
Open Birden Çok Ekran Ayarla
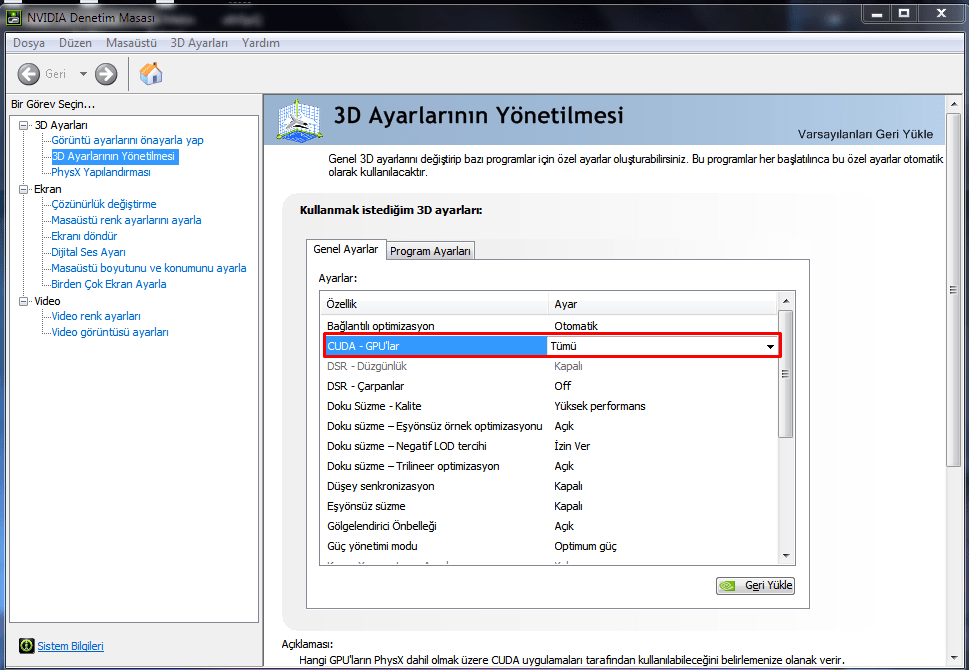coord(109,284)
